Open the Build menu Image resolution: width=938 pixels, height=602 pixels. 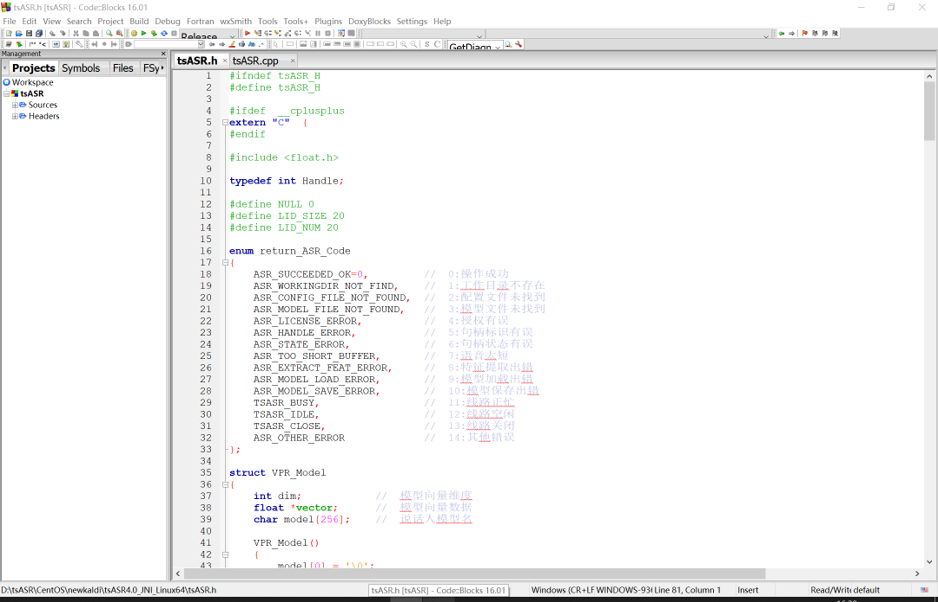tap(139, 21)
